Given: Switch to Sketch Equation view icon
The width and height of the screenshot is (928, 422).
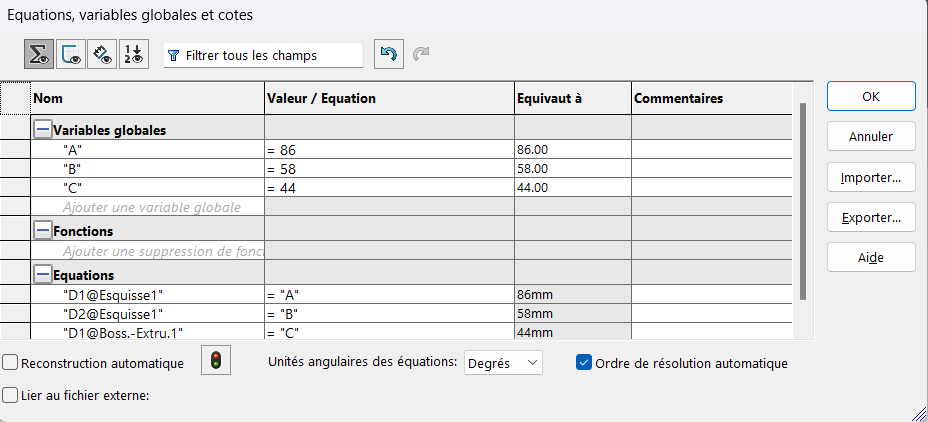Looking at the screenshot, I should pos(71,55).
